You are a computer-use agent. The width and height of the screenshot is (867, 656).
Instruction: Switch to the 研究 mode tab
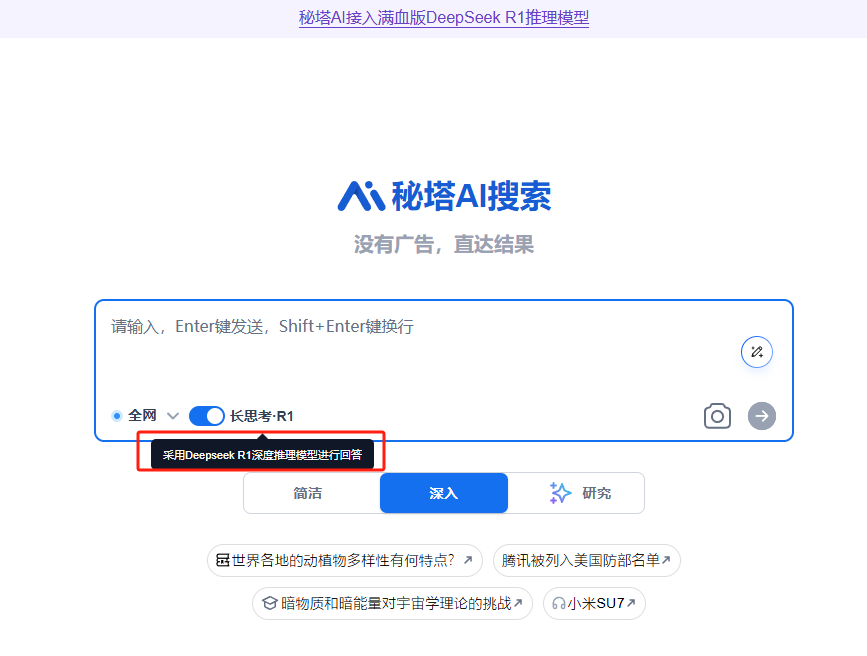pyautogui.click(x=576, y=493)
